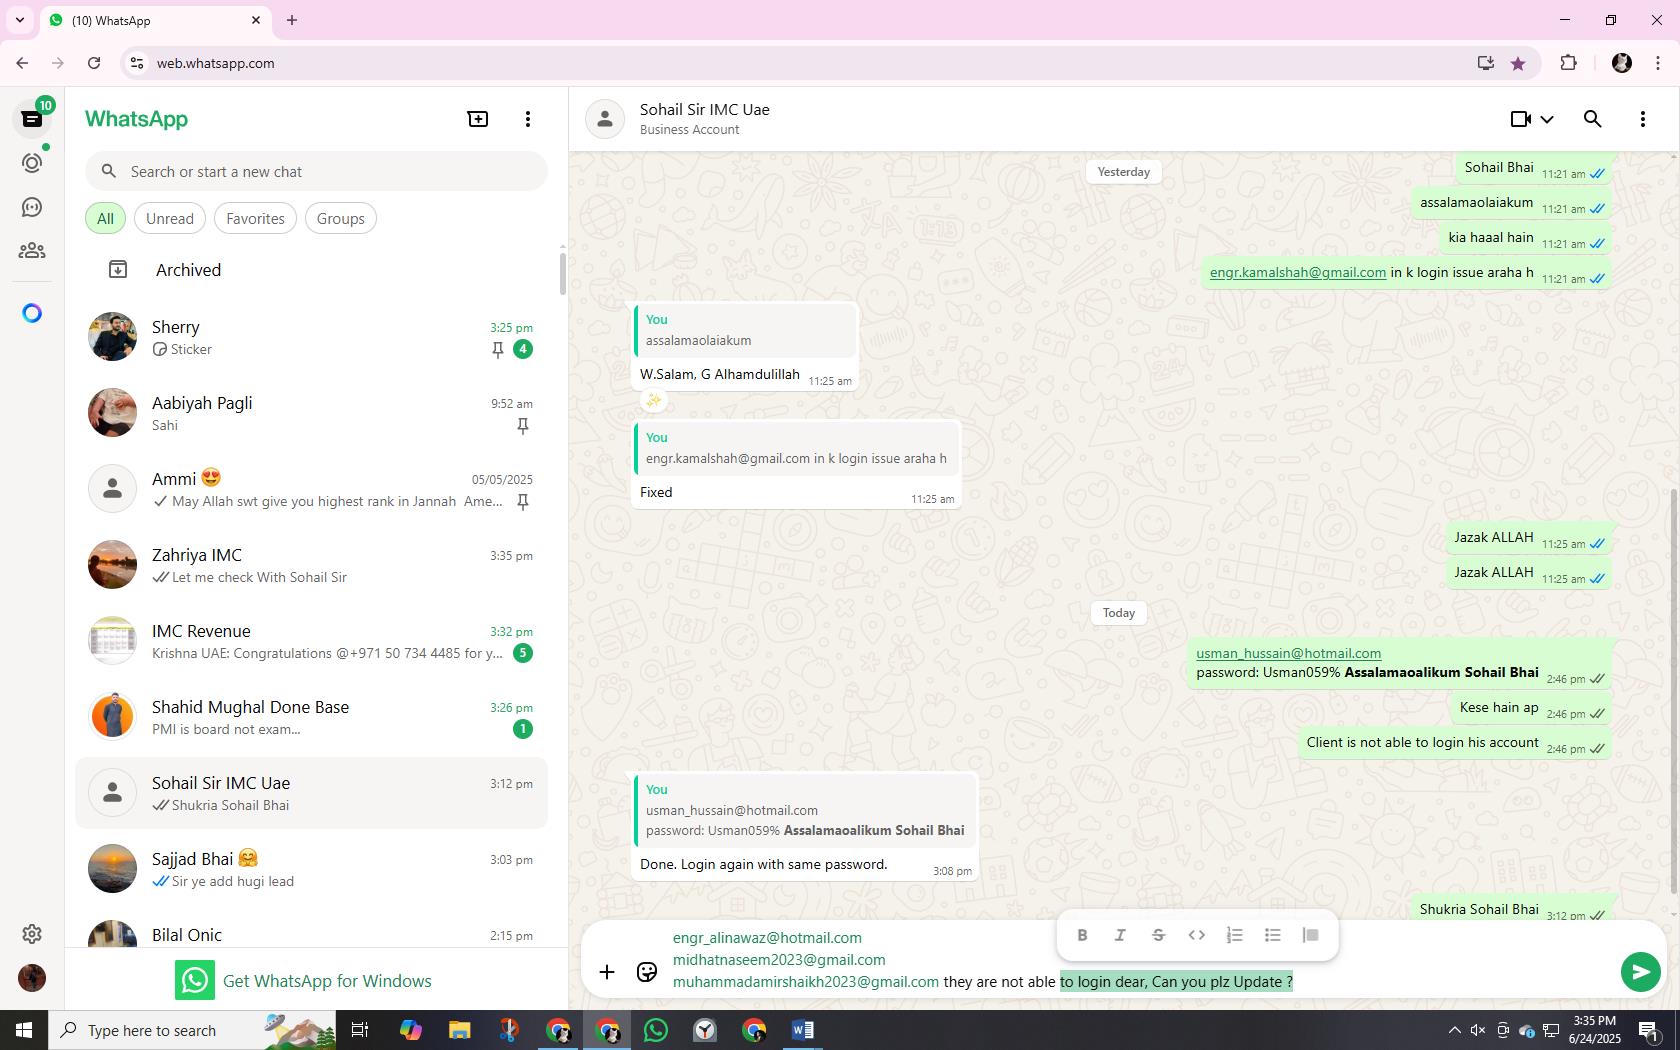Open the Communities icon in sidebar
1680x1050 pixels.
click(32, 251)
